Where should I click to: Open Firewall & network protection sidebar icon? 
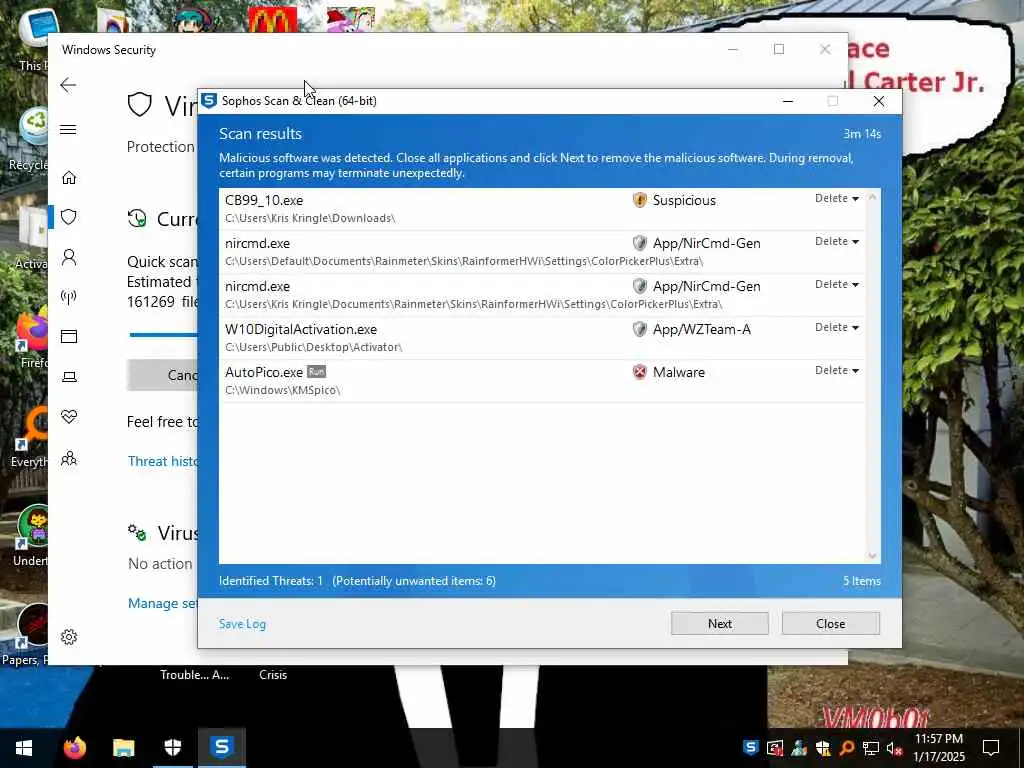pos(69,297)
